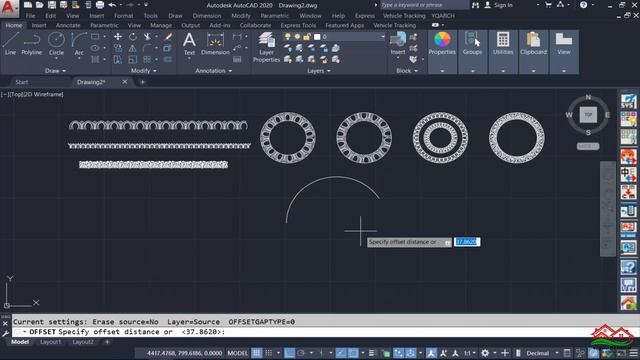Select the Hatch tool
This screenshot has height=360, width=640.
(x=95, y=60)
